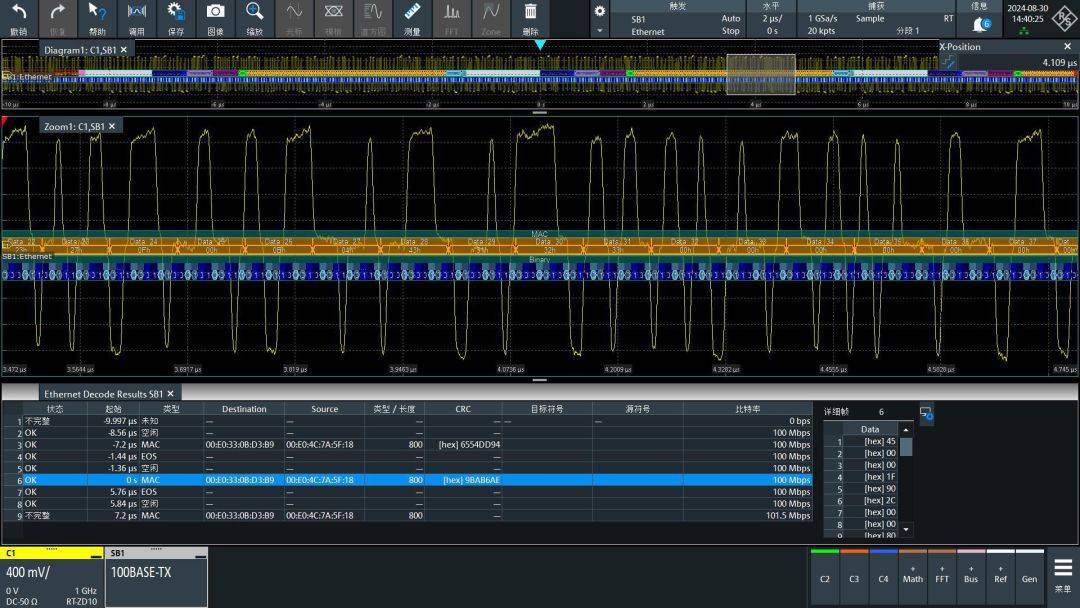1080x608 pixels.
Task: Select the Ethernet Decode Results SB1 tab
Action: pos(101,394)
